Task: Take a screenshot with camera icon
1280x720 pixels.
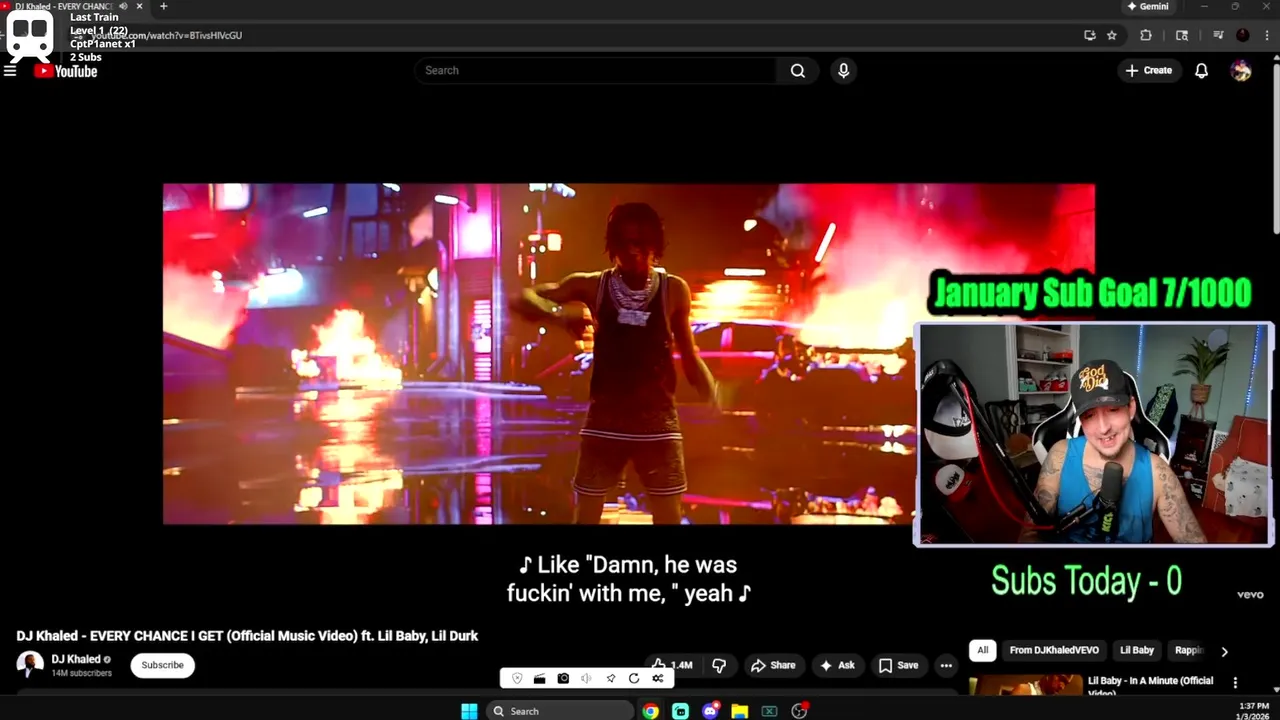Action: [x=563, y=679]
